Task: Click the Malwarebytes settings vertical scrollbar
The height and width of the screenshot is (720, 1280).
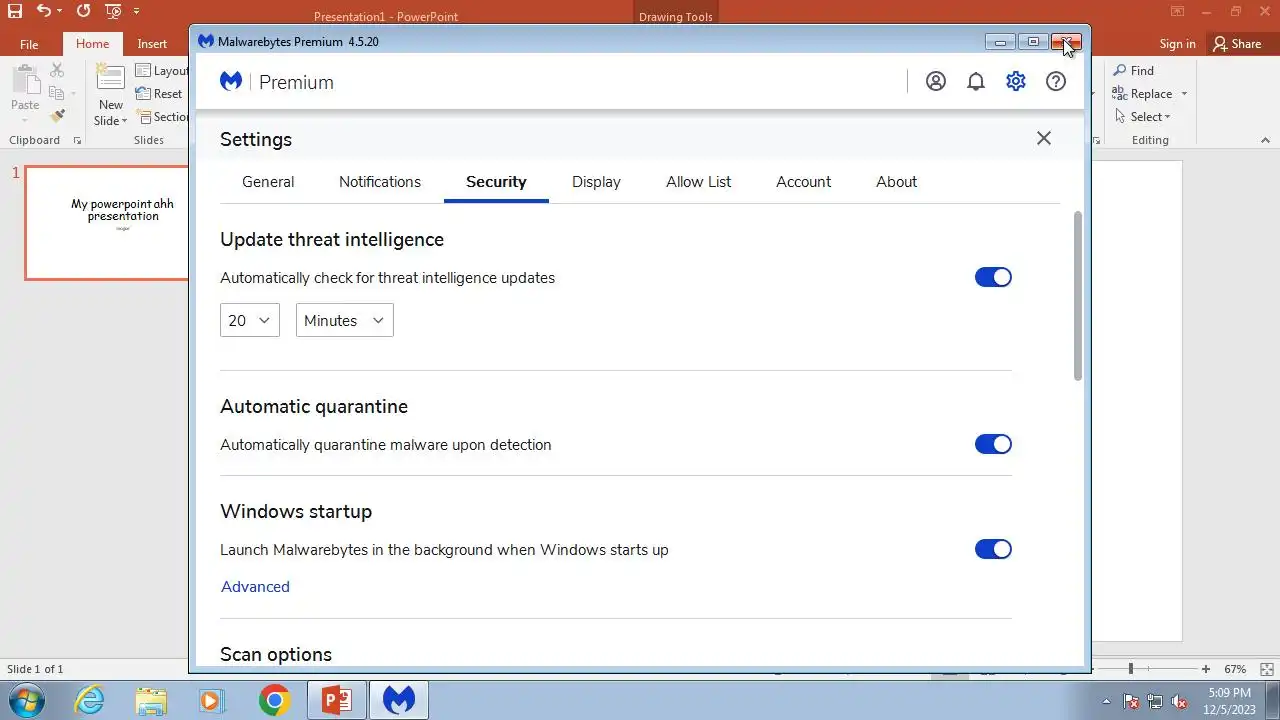Action: coord(1078,295)
